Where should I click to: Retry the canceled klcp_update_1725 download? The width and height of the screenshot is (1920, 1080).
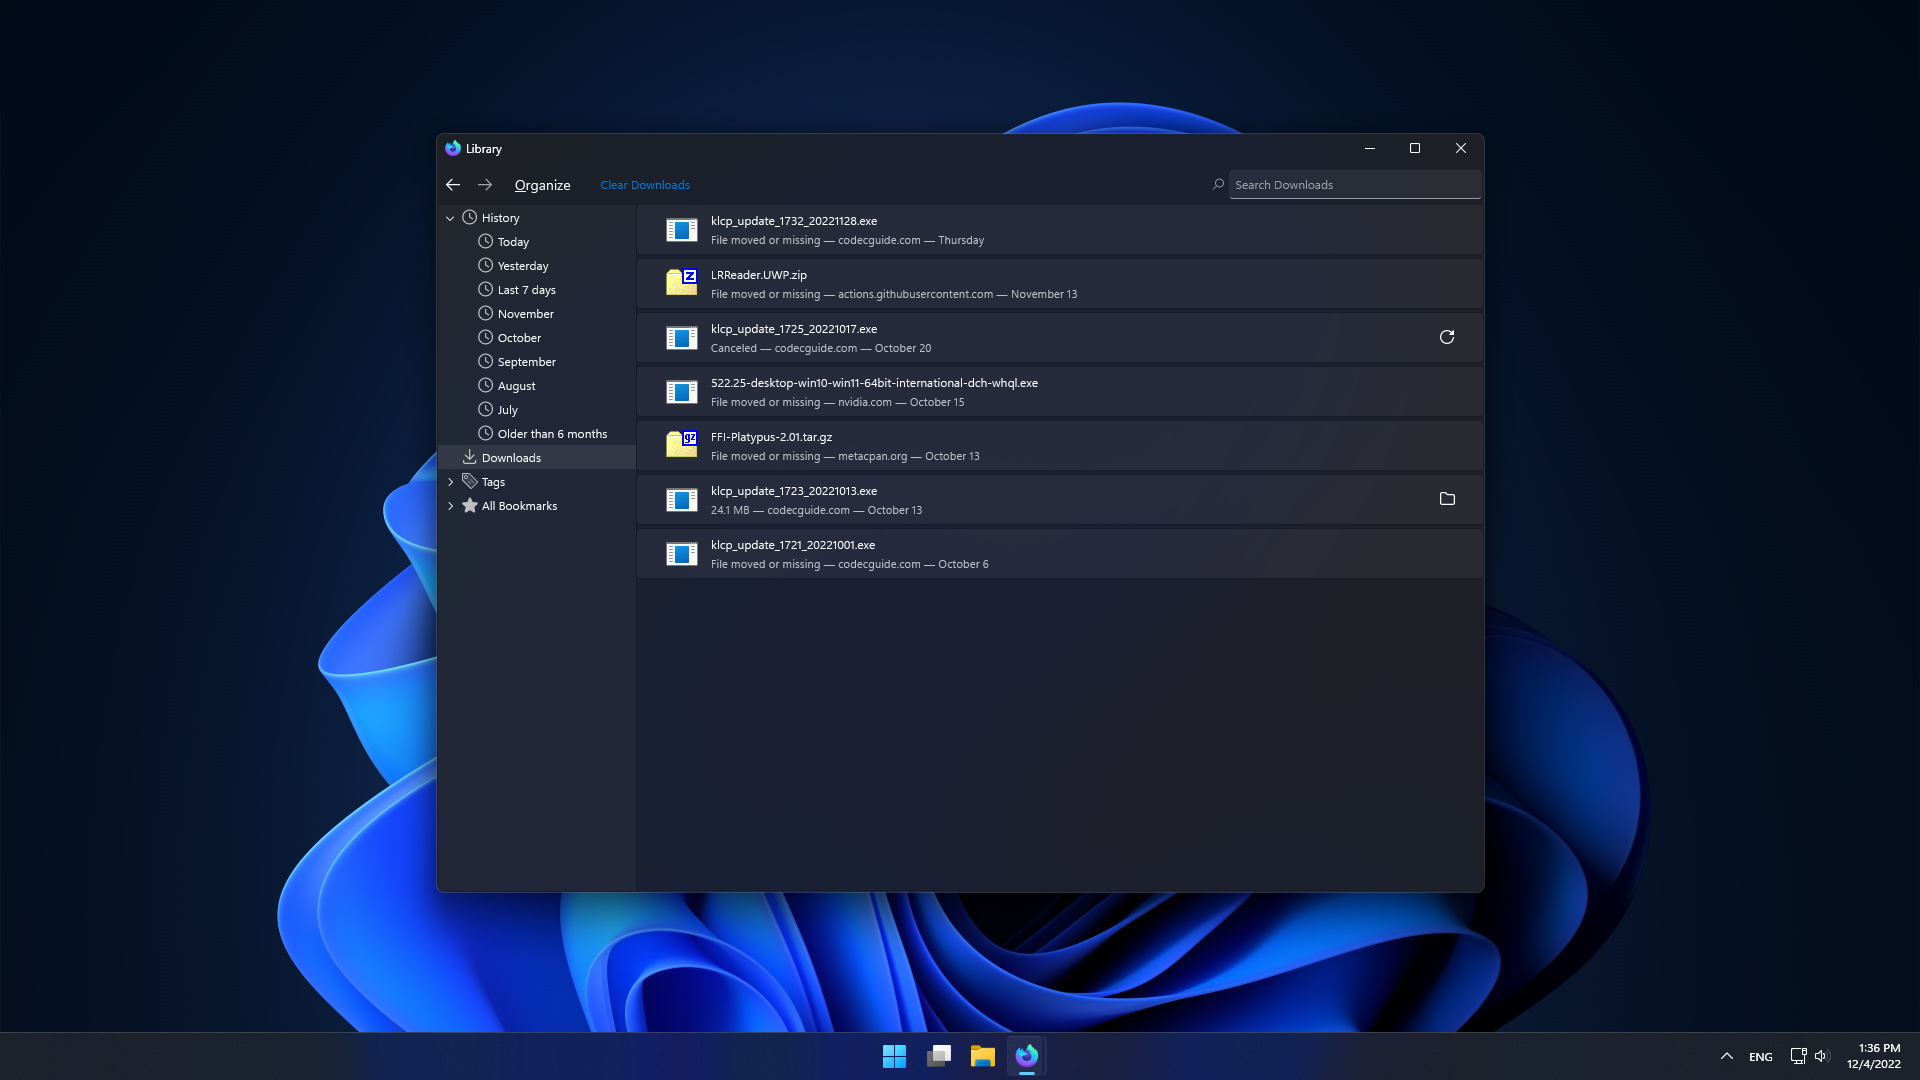coord(1446,337)
